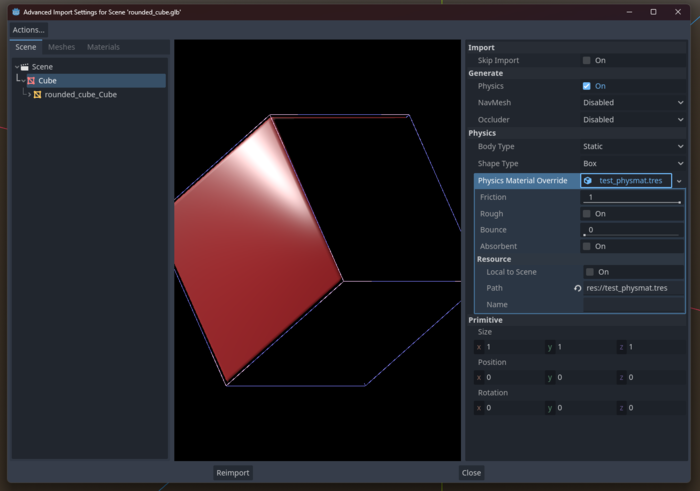Click the Scene clapperboard icon in tree
The image size is (700, 491).
pyautogui.click(x=25, y=67)
